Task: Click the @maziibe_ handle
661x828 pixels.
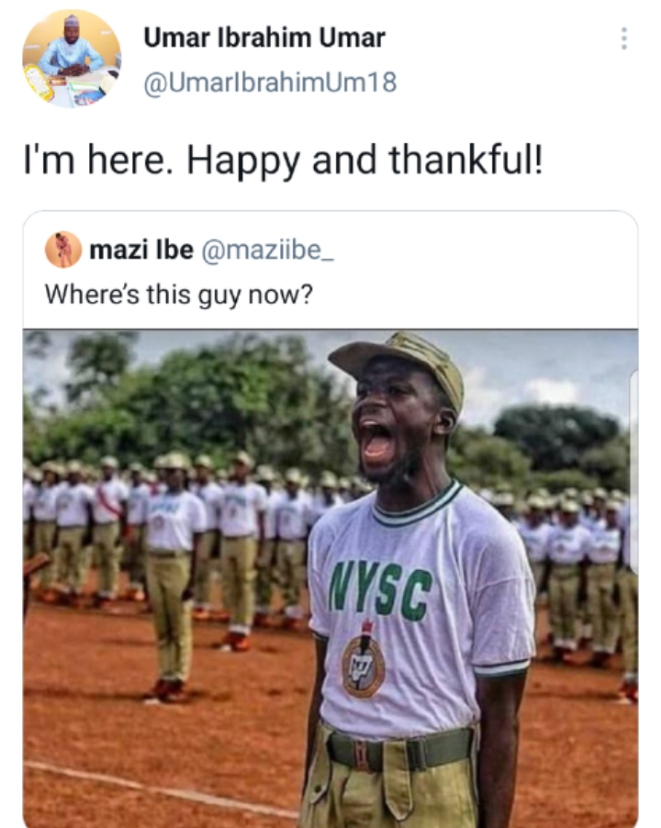Action: click(268, 250)
